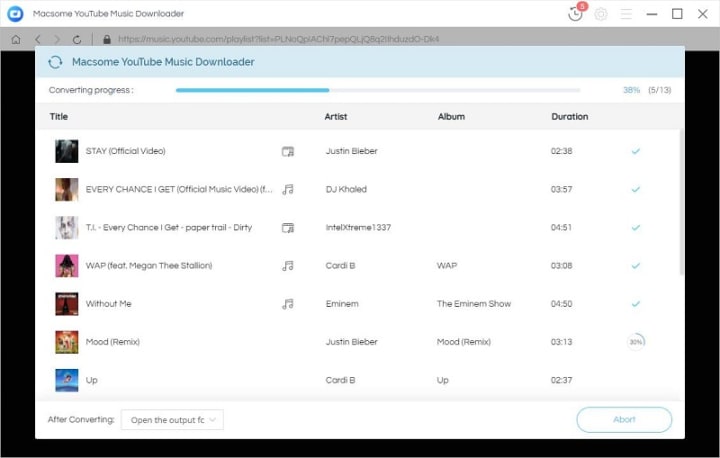Go to the browser home icon
This screenshot has height=458, width=720.
(x=16, y=40)
